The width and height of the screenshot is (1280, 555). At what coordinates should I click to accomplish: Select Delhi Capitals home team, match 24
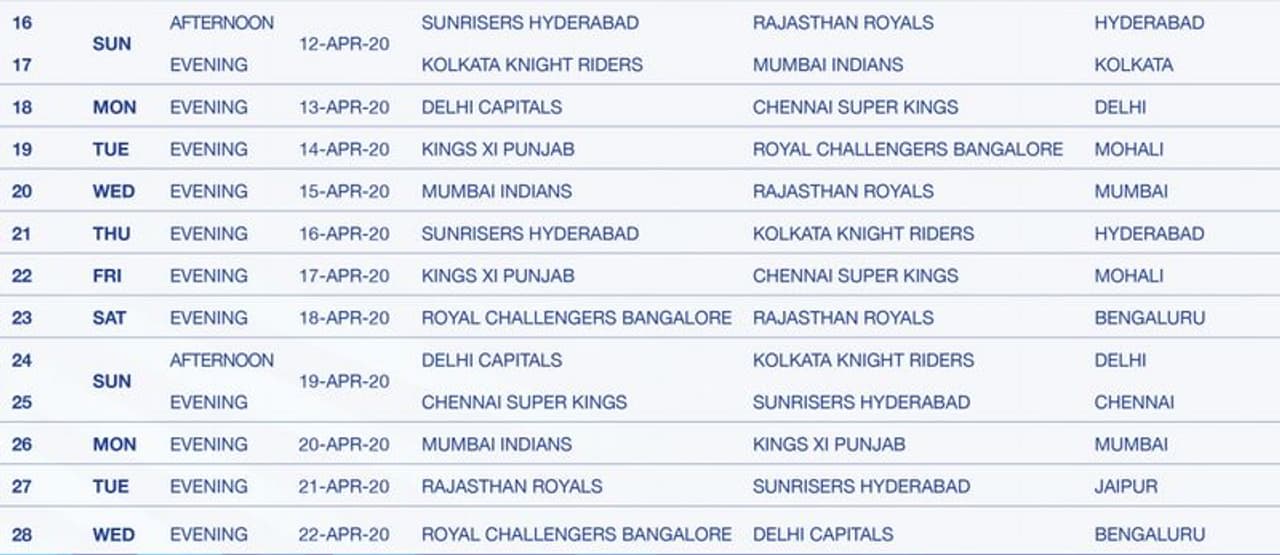click(491, 360)
